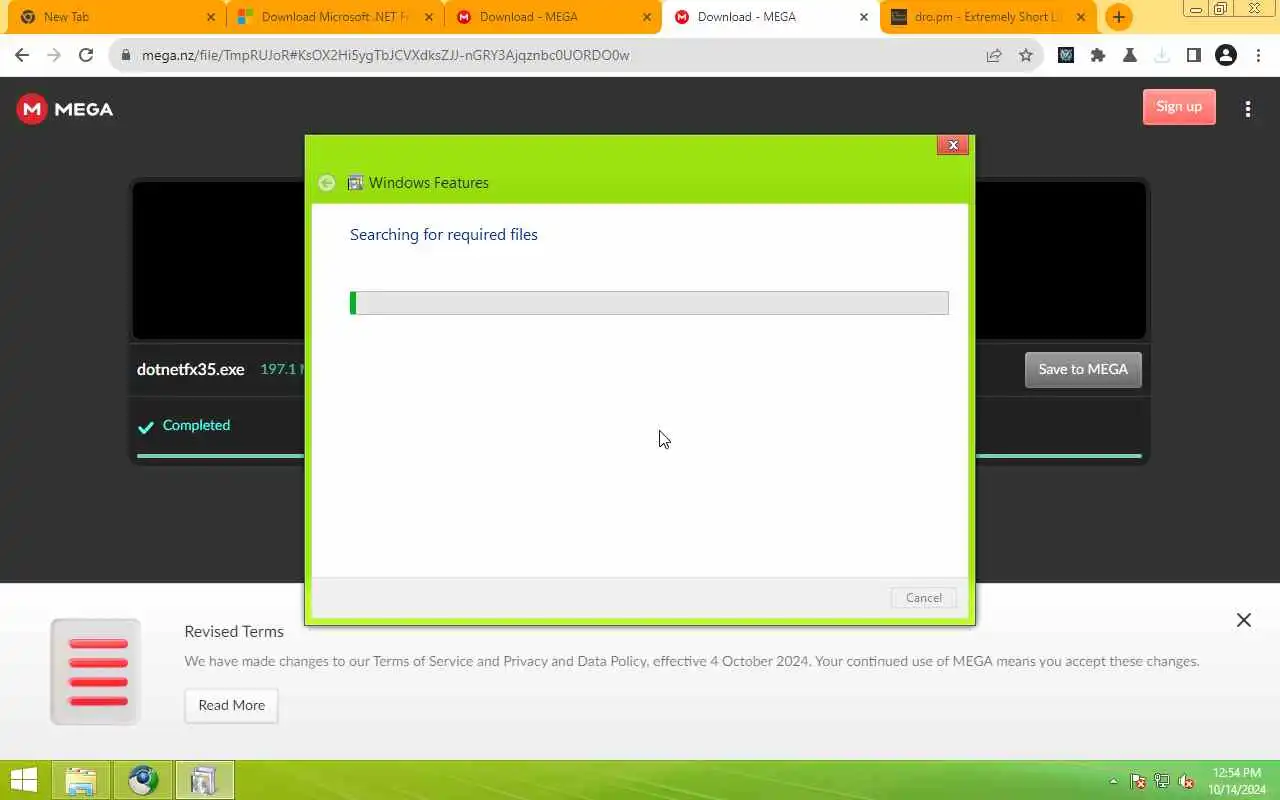Open the dark square extension icon
The width and height of the screenshot is (1280, 800).
[1066, 56]
